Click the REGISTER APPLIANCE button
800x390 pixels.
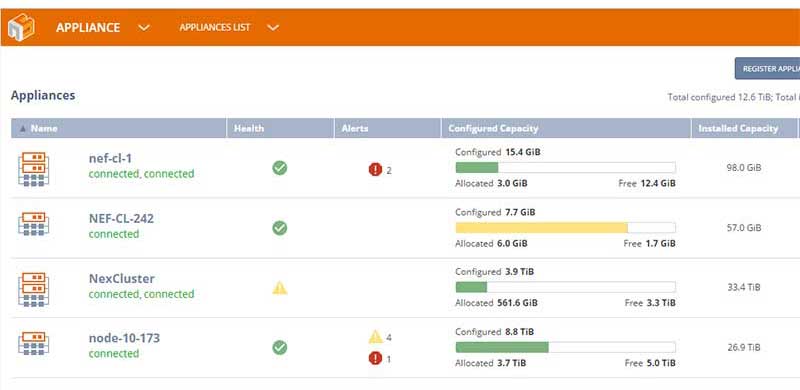767,68
